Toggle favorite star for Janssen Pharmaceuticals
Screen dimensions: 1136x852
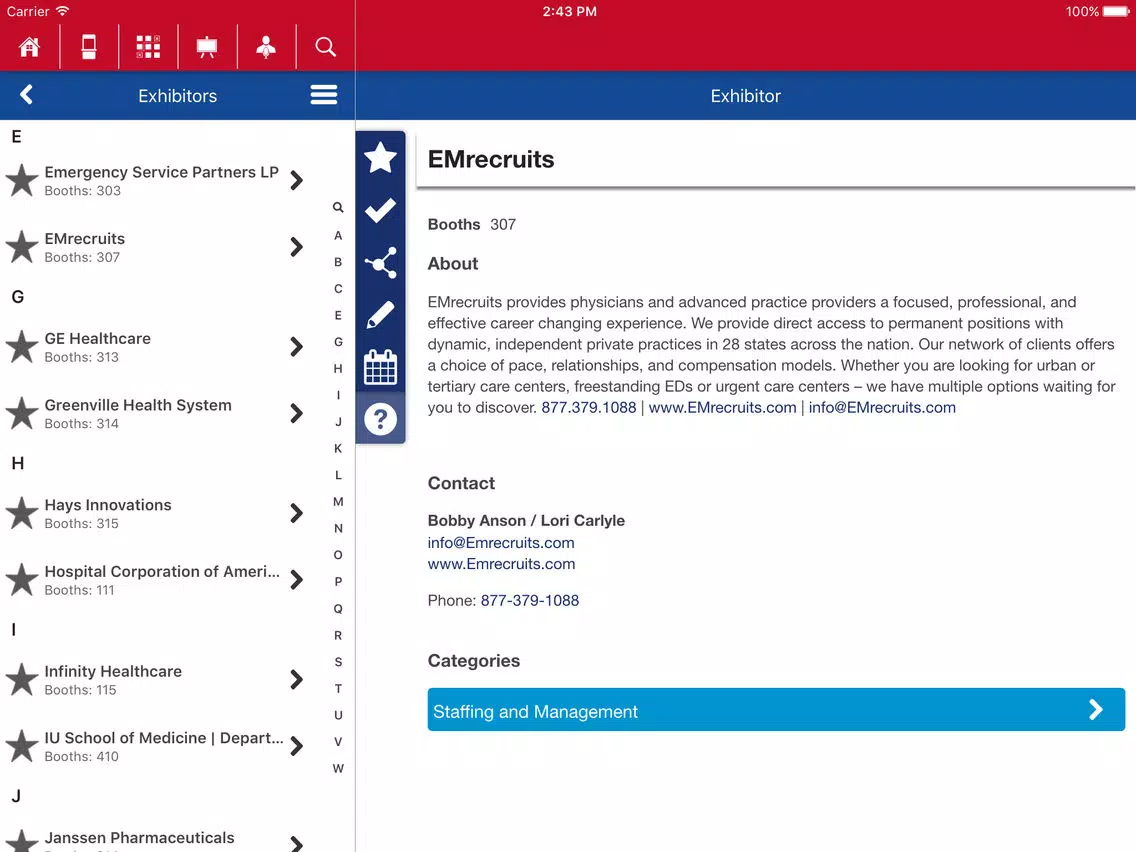pyautogui.click(x=22, y=840)
